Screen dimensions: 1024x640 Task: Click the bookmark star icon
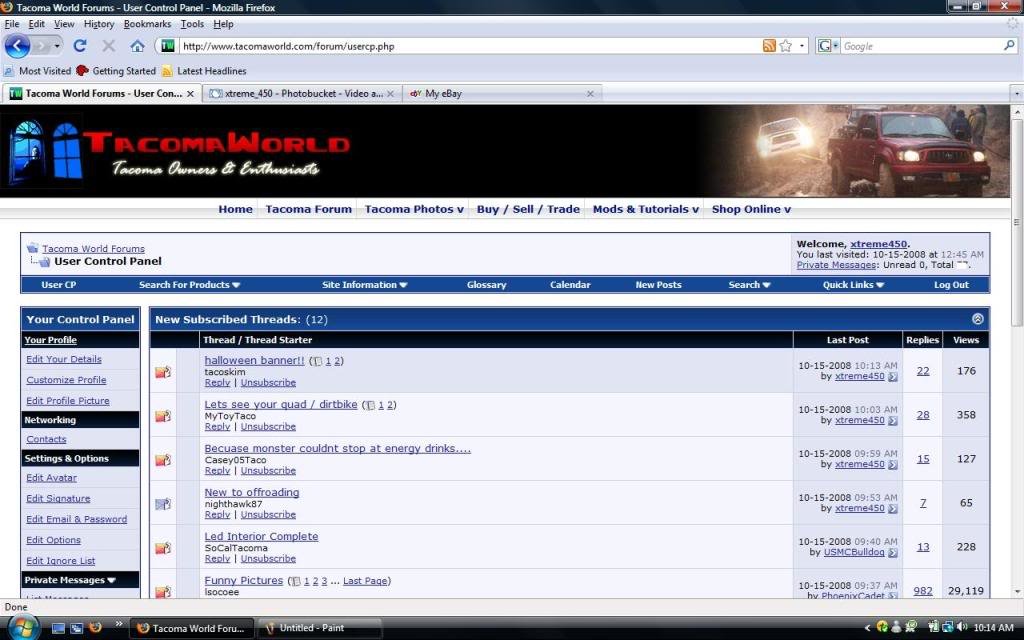coord(786,46)
